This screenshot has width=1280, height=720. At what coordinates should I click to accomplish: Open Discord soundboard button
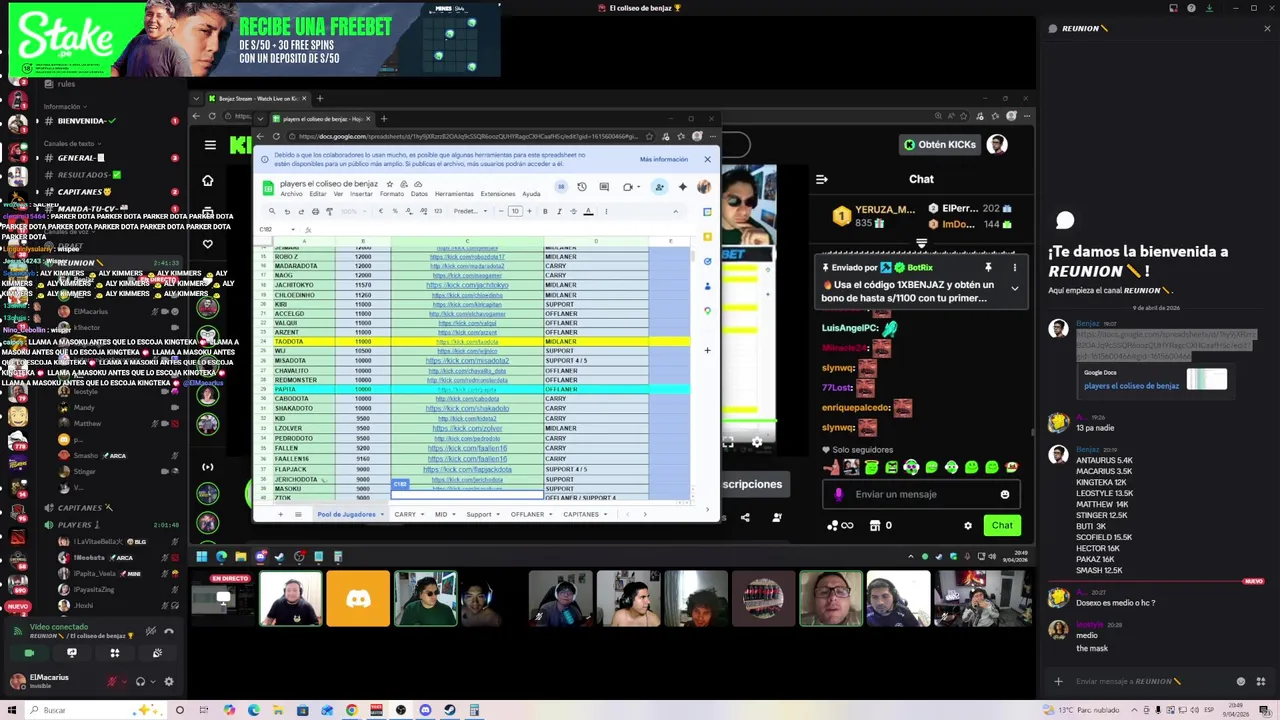[157, 653]
